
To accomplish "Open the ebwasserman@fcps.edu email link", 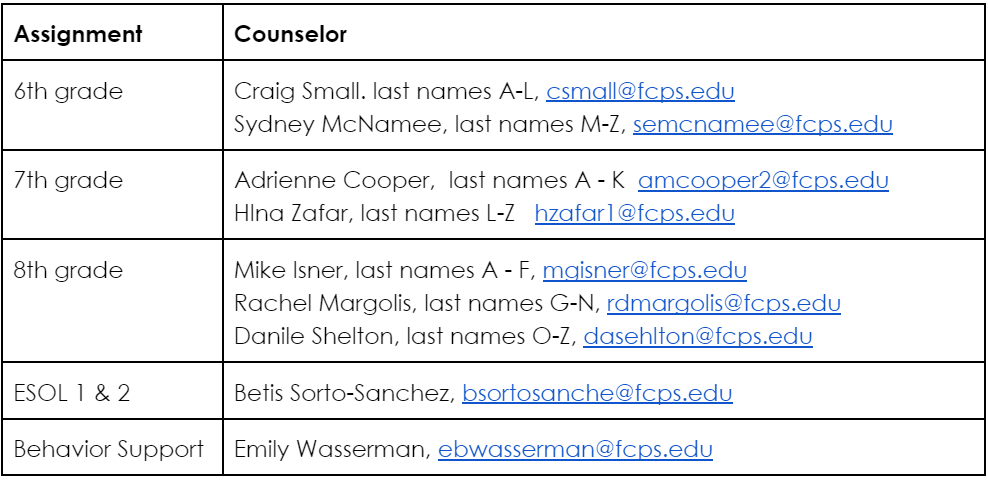I will pos(575,450).
